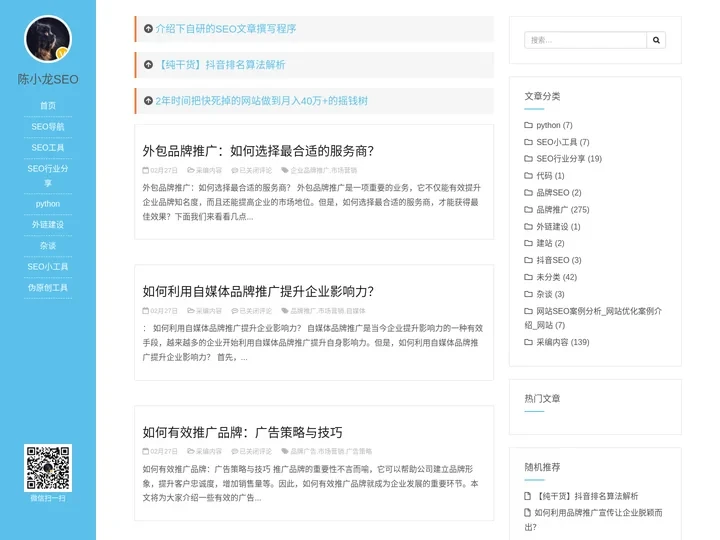The width and height of the screenshot is (720, 540).
Task: Click comment icon under 自媒体品牌推广 article
Action: point(234,311)
